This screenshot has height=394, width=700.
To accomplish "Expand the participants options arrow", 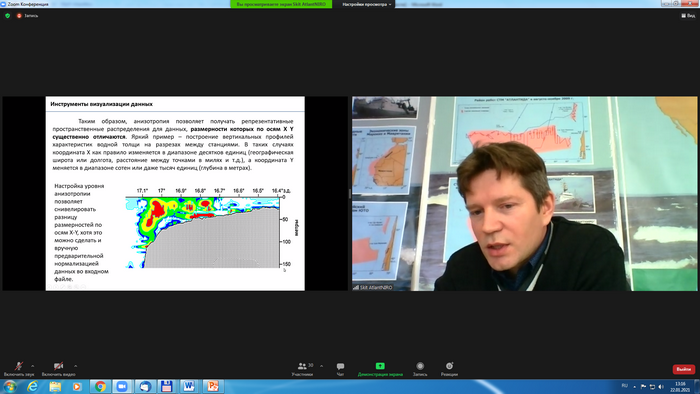I will click(321, 366).
